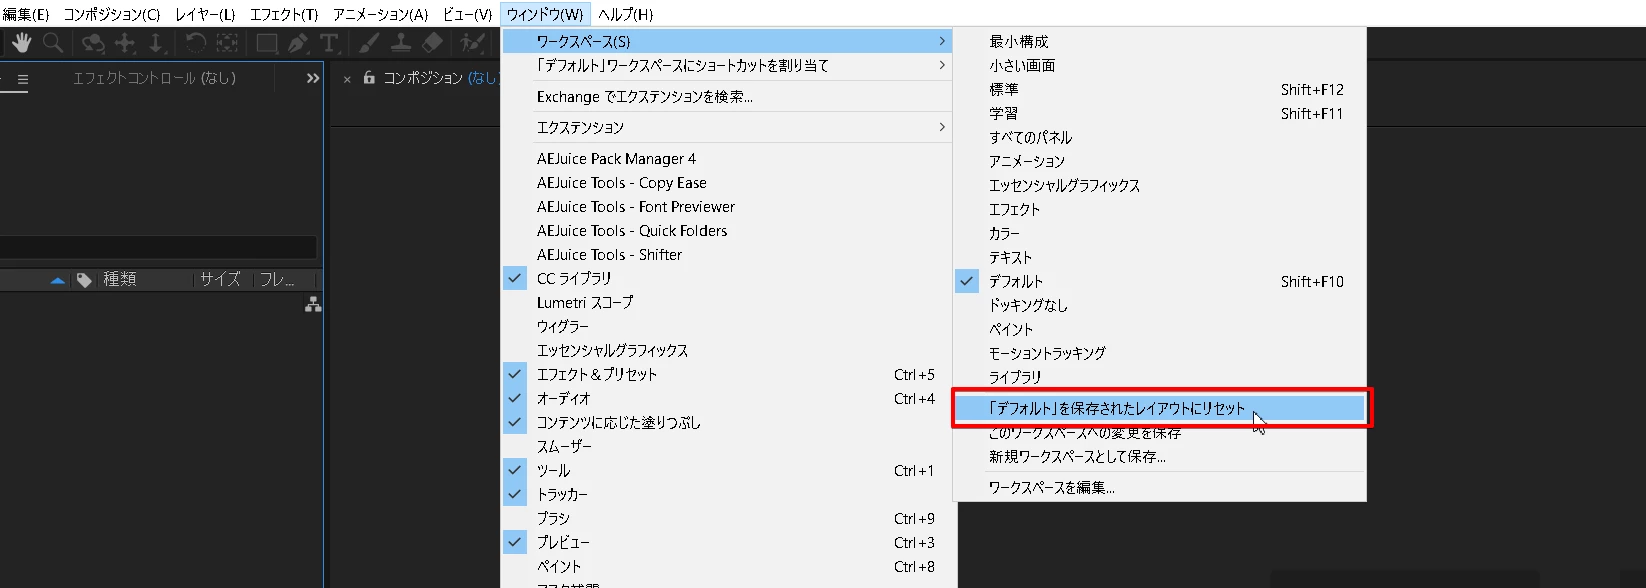This screenshot has height=588, width=1646.
Task: Uncheck the ツール panel item
Action: coord(727,471)
